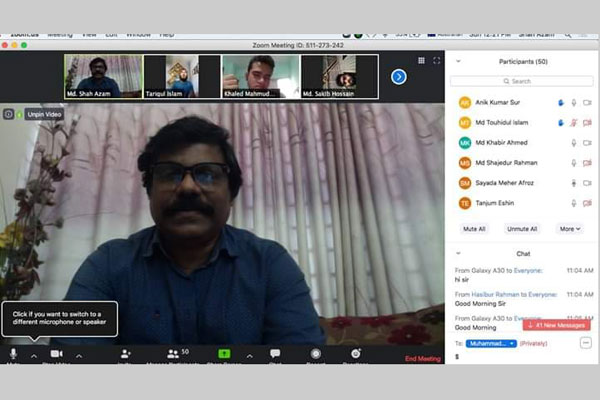Collapse the Chat panel chevron
The image size is (600, 400).
coord(458,253)
